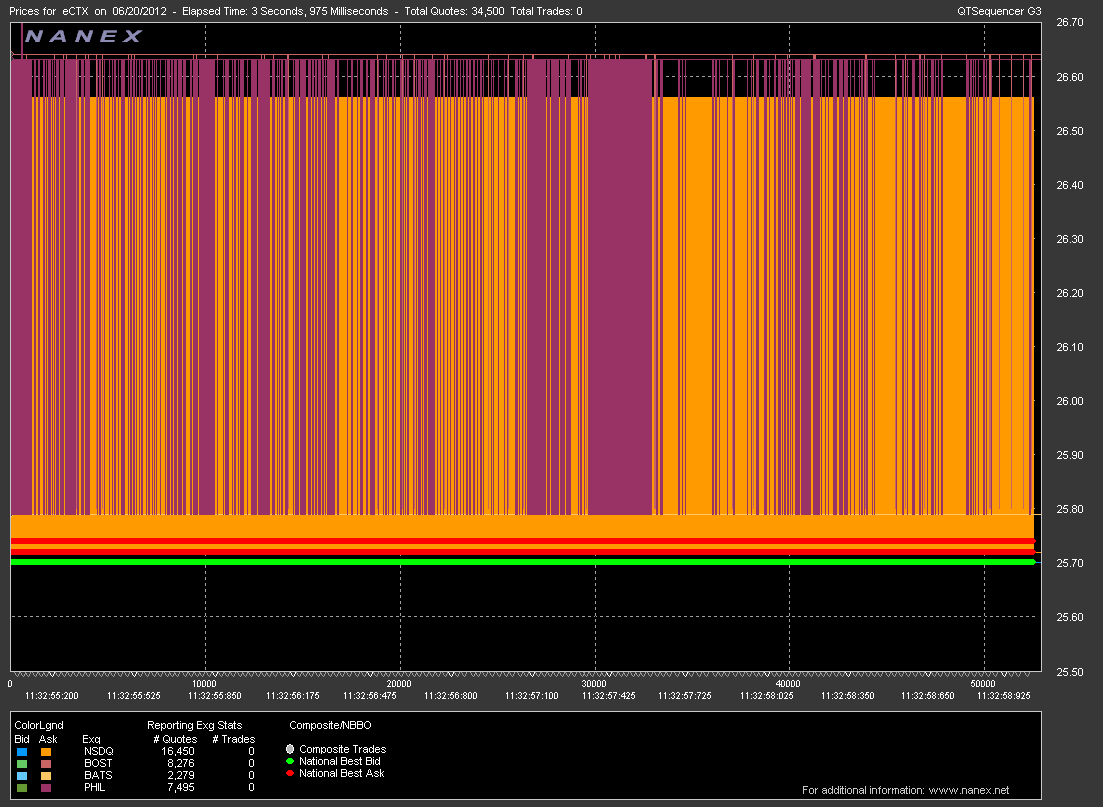
Task: Click the timestamp 11:32:55:850
Action: 215,696
